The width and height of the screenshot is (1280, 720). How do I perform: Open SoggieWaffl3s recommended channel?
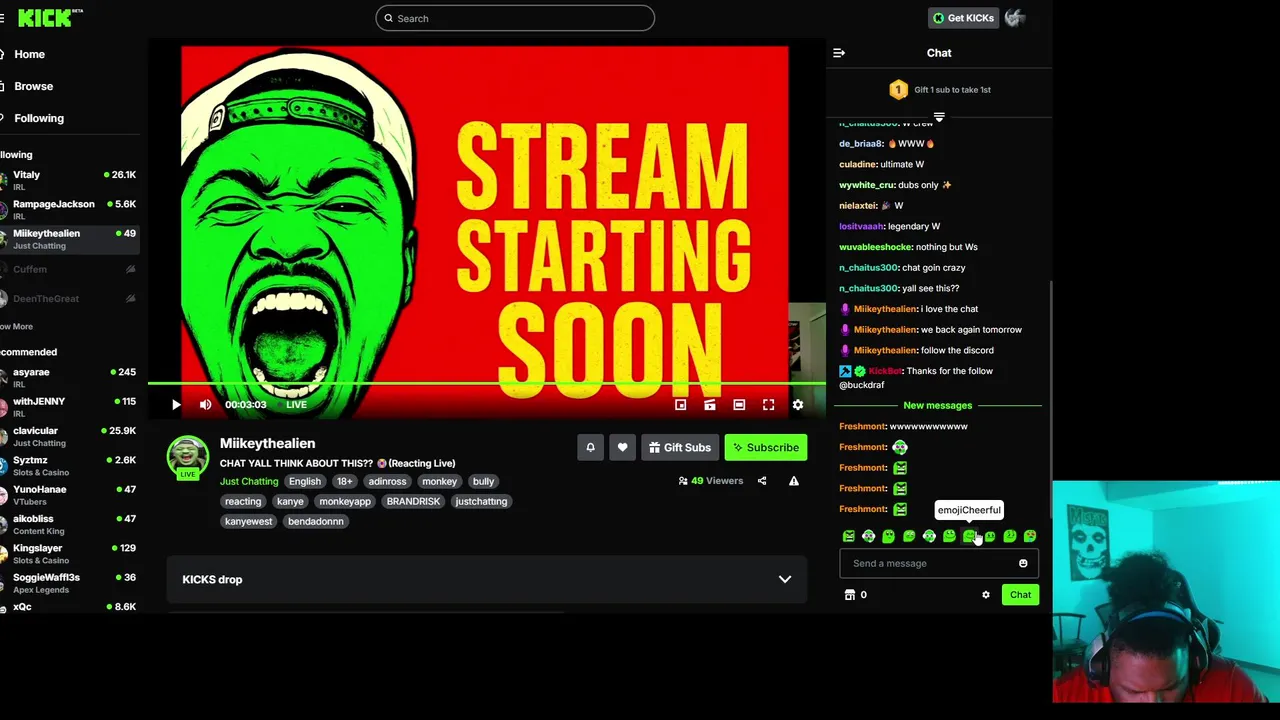click(69, 582)
